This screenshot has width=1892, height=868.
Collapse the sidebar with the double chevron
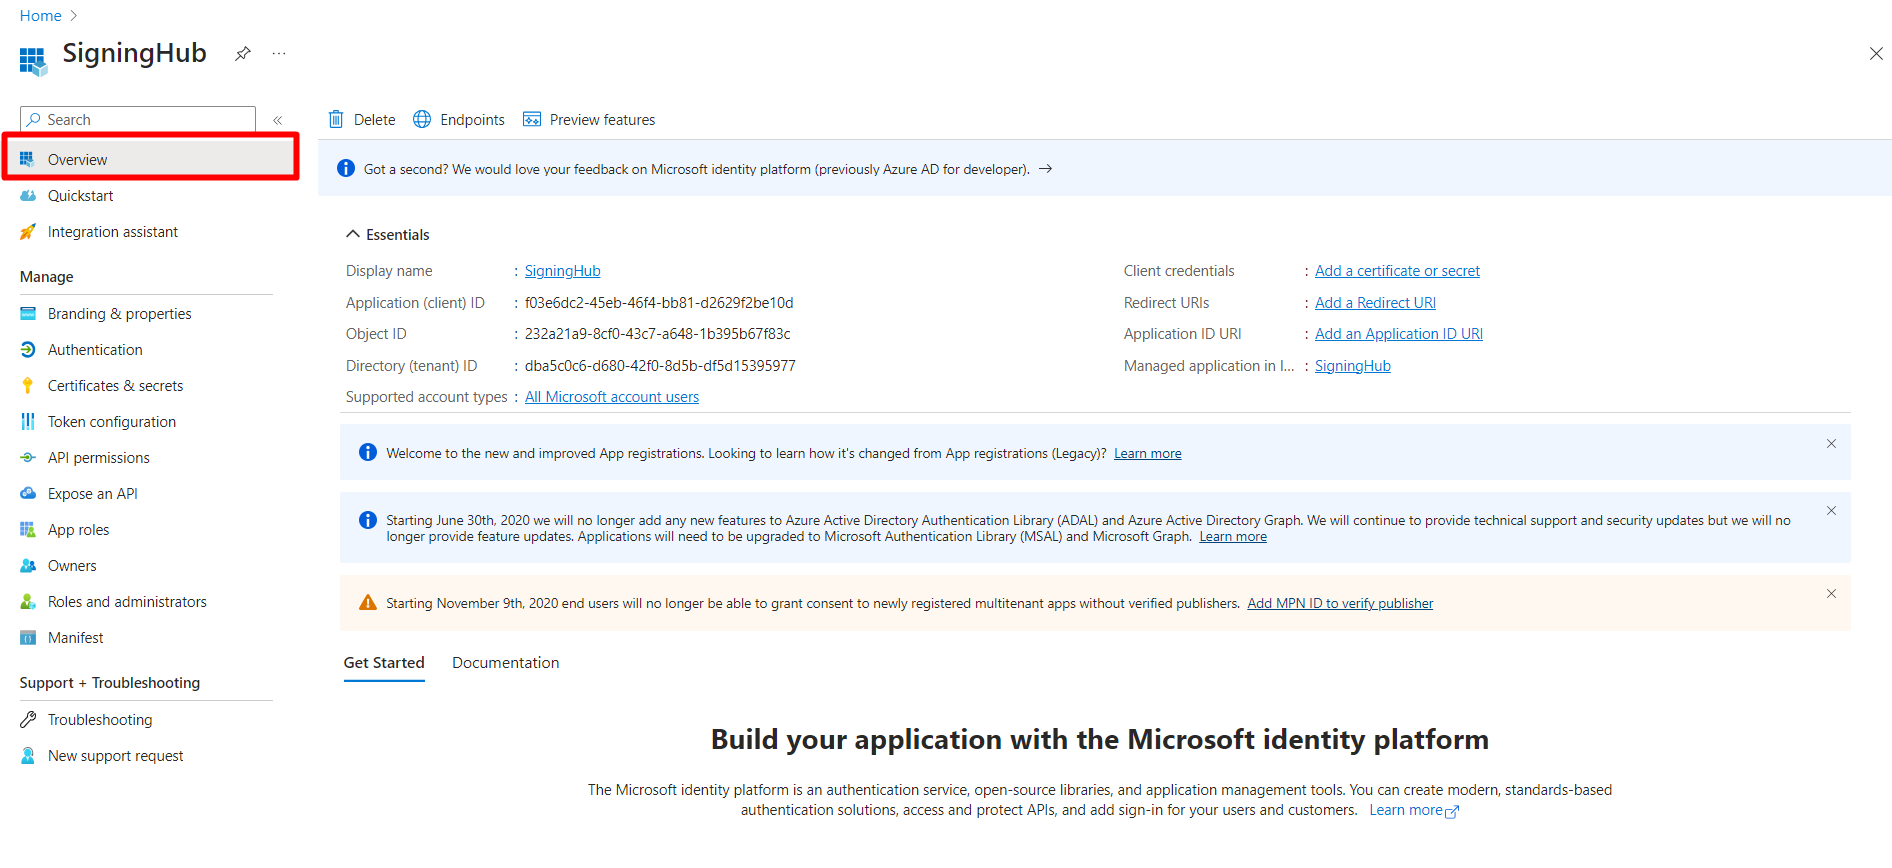278,120
